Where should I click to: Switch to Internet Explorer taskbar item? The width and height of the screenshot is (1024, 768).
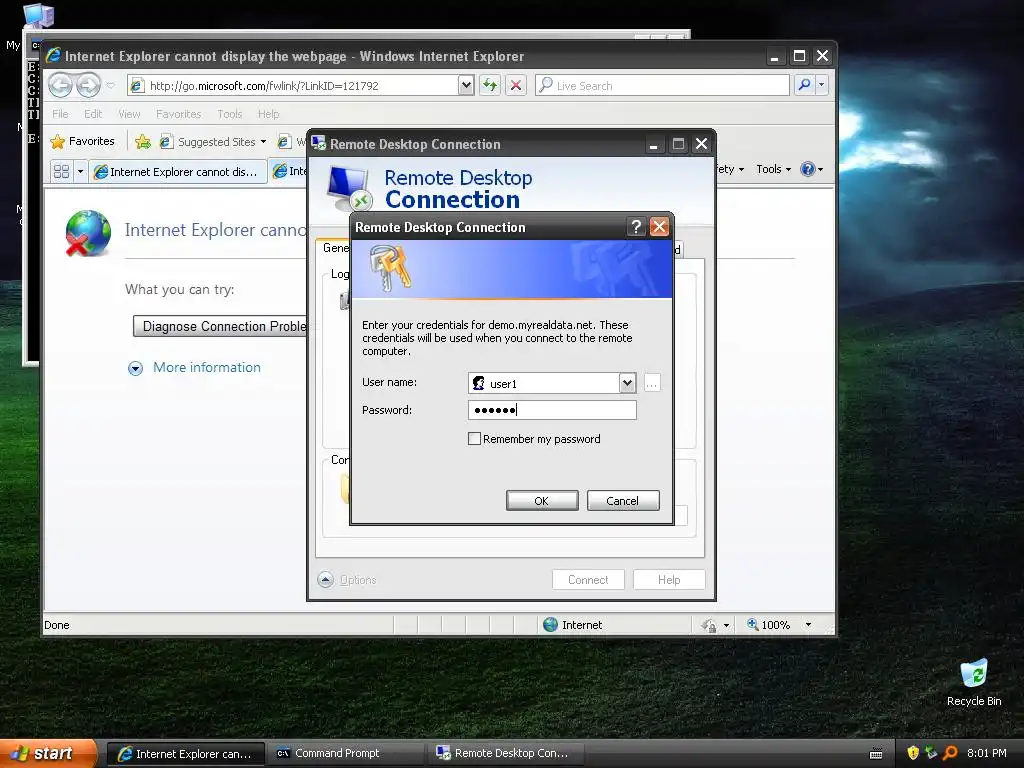(x=185, y=754)
